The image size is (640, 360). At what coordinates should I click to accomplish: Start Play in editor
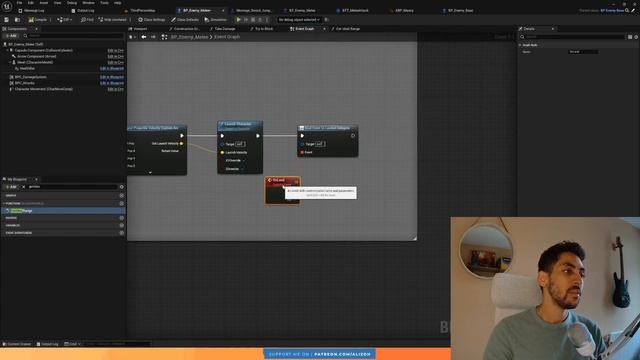click(x=238, y=20)
